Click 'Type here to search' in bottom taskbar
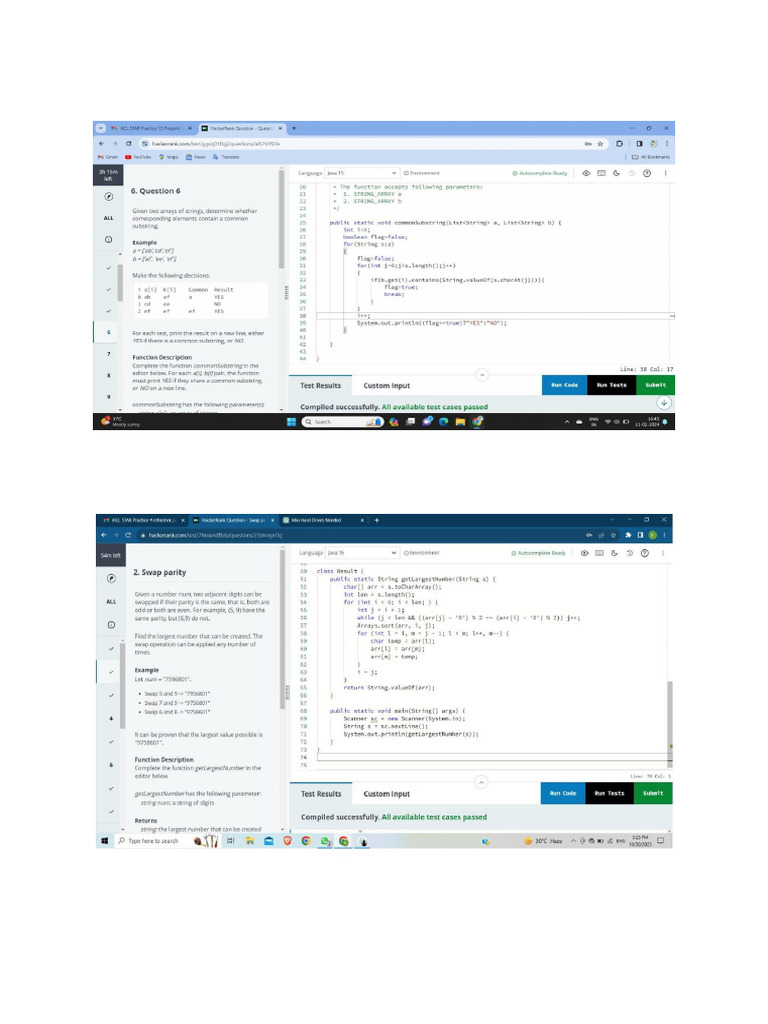The image size is (768, 1024). 152,840
